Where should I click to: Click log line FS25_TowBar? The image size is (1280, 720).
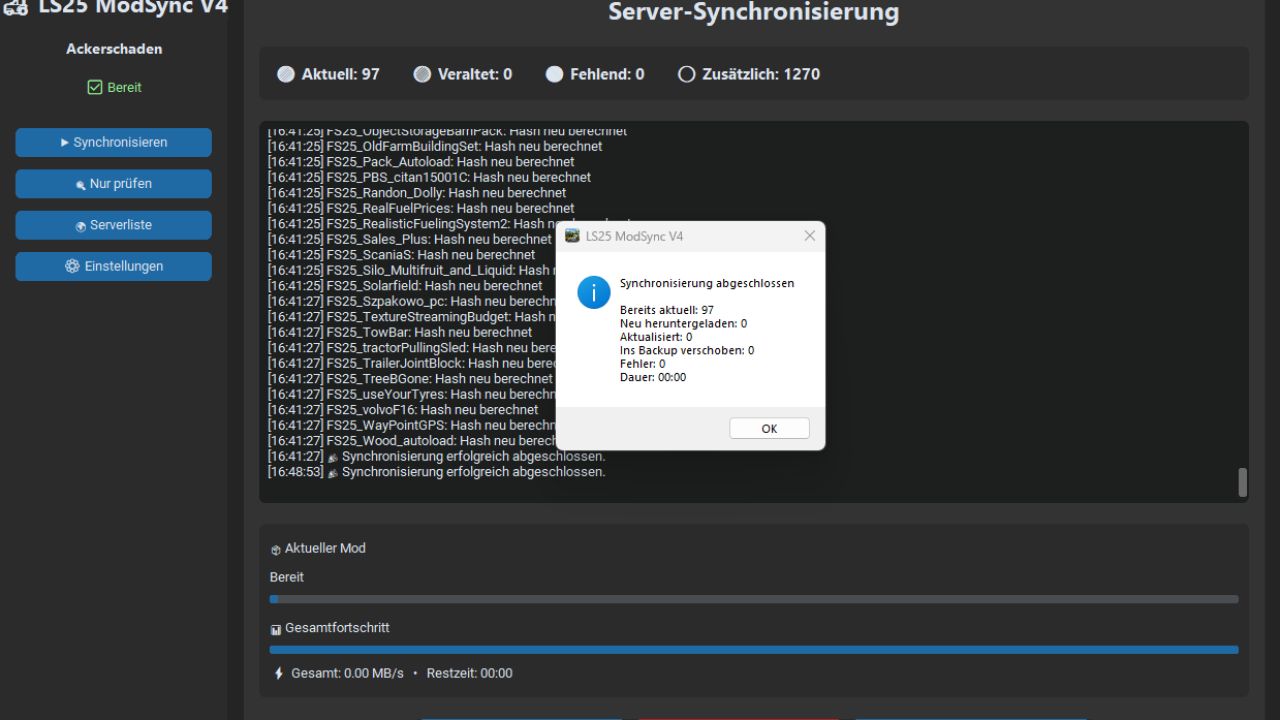pyautogui.click(x=400, y=332)
